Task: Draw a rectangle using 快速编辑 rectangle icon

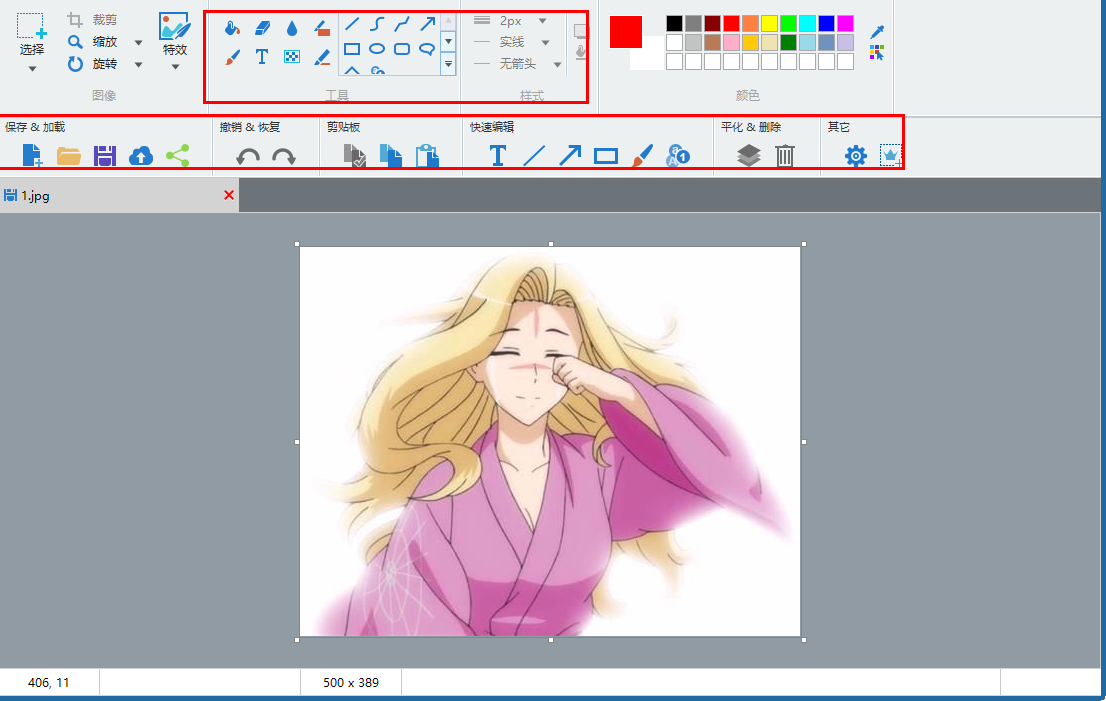Action: pyautogui.click(x=606, y=157)
